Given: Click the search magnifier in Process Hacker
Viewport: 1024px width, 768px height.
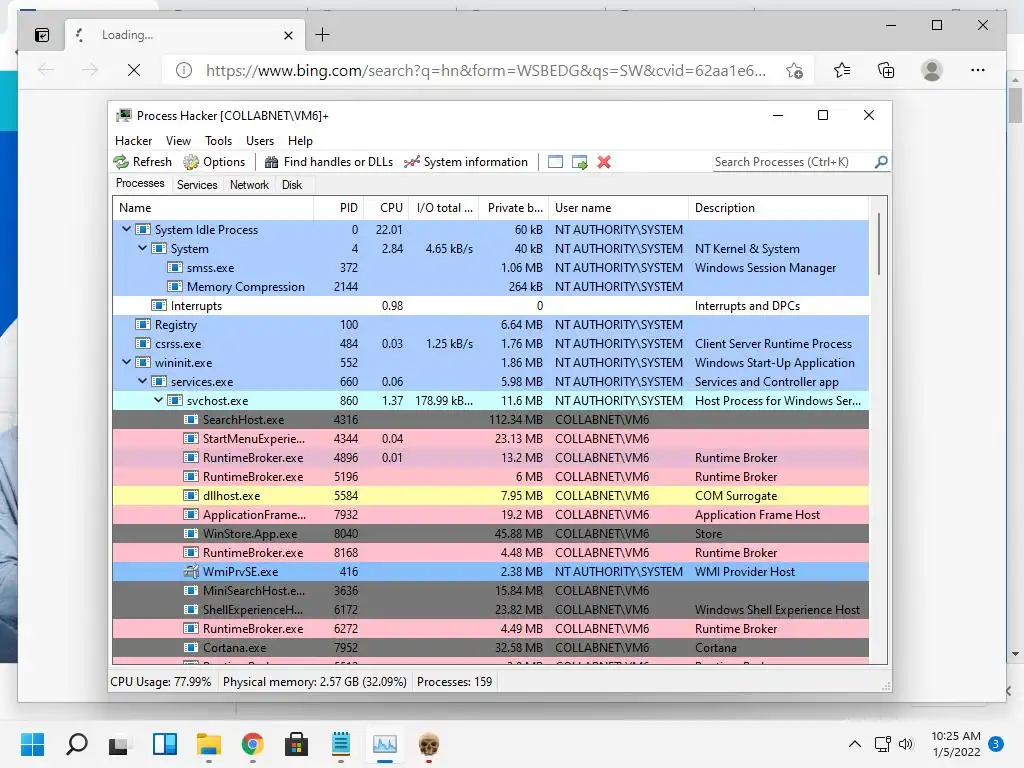Looking at the screenshot, I should pyautogui.click(x=881, y=161).
